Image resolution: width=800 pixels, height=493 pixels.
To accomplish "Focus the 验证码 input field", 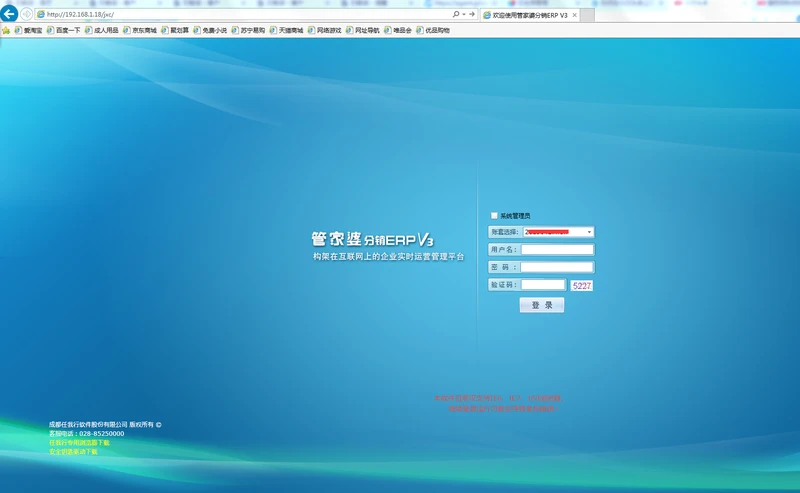I will point(543,285).
